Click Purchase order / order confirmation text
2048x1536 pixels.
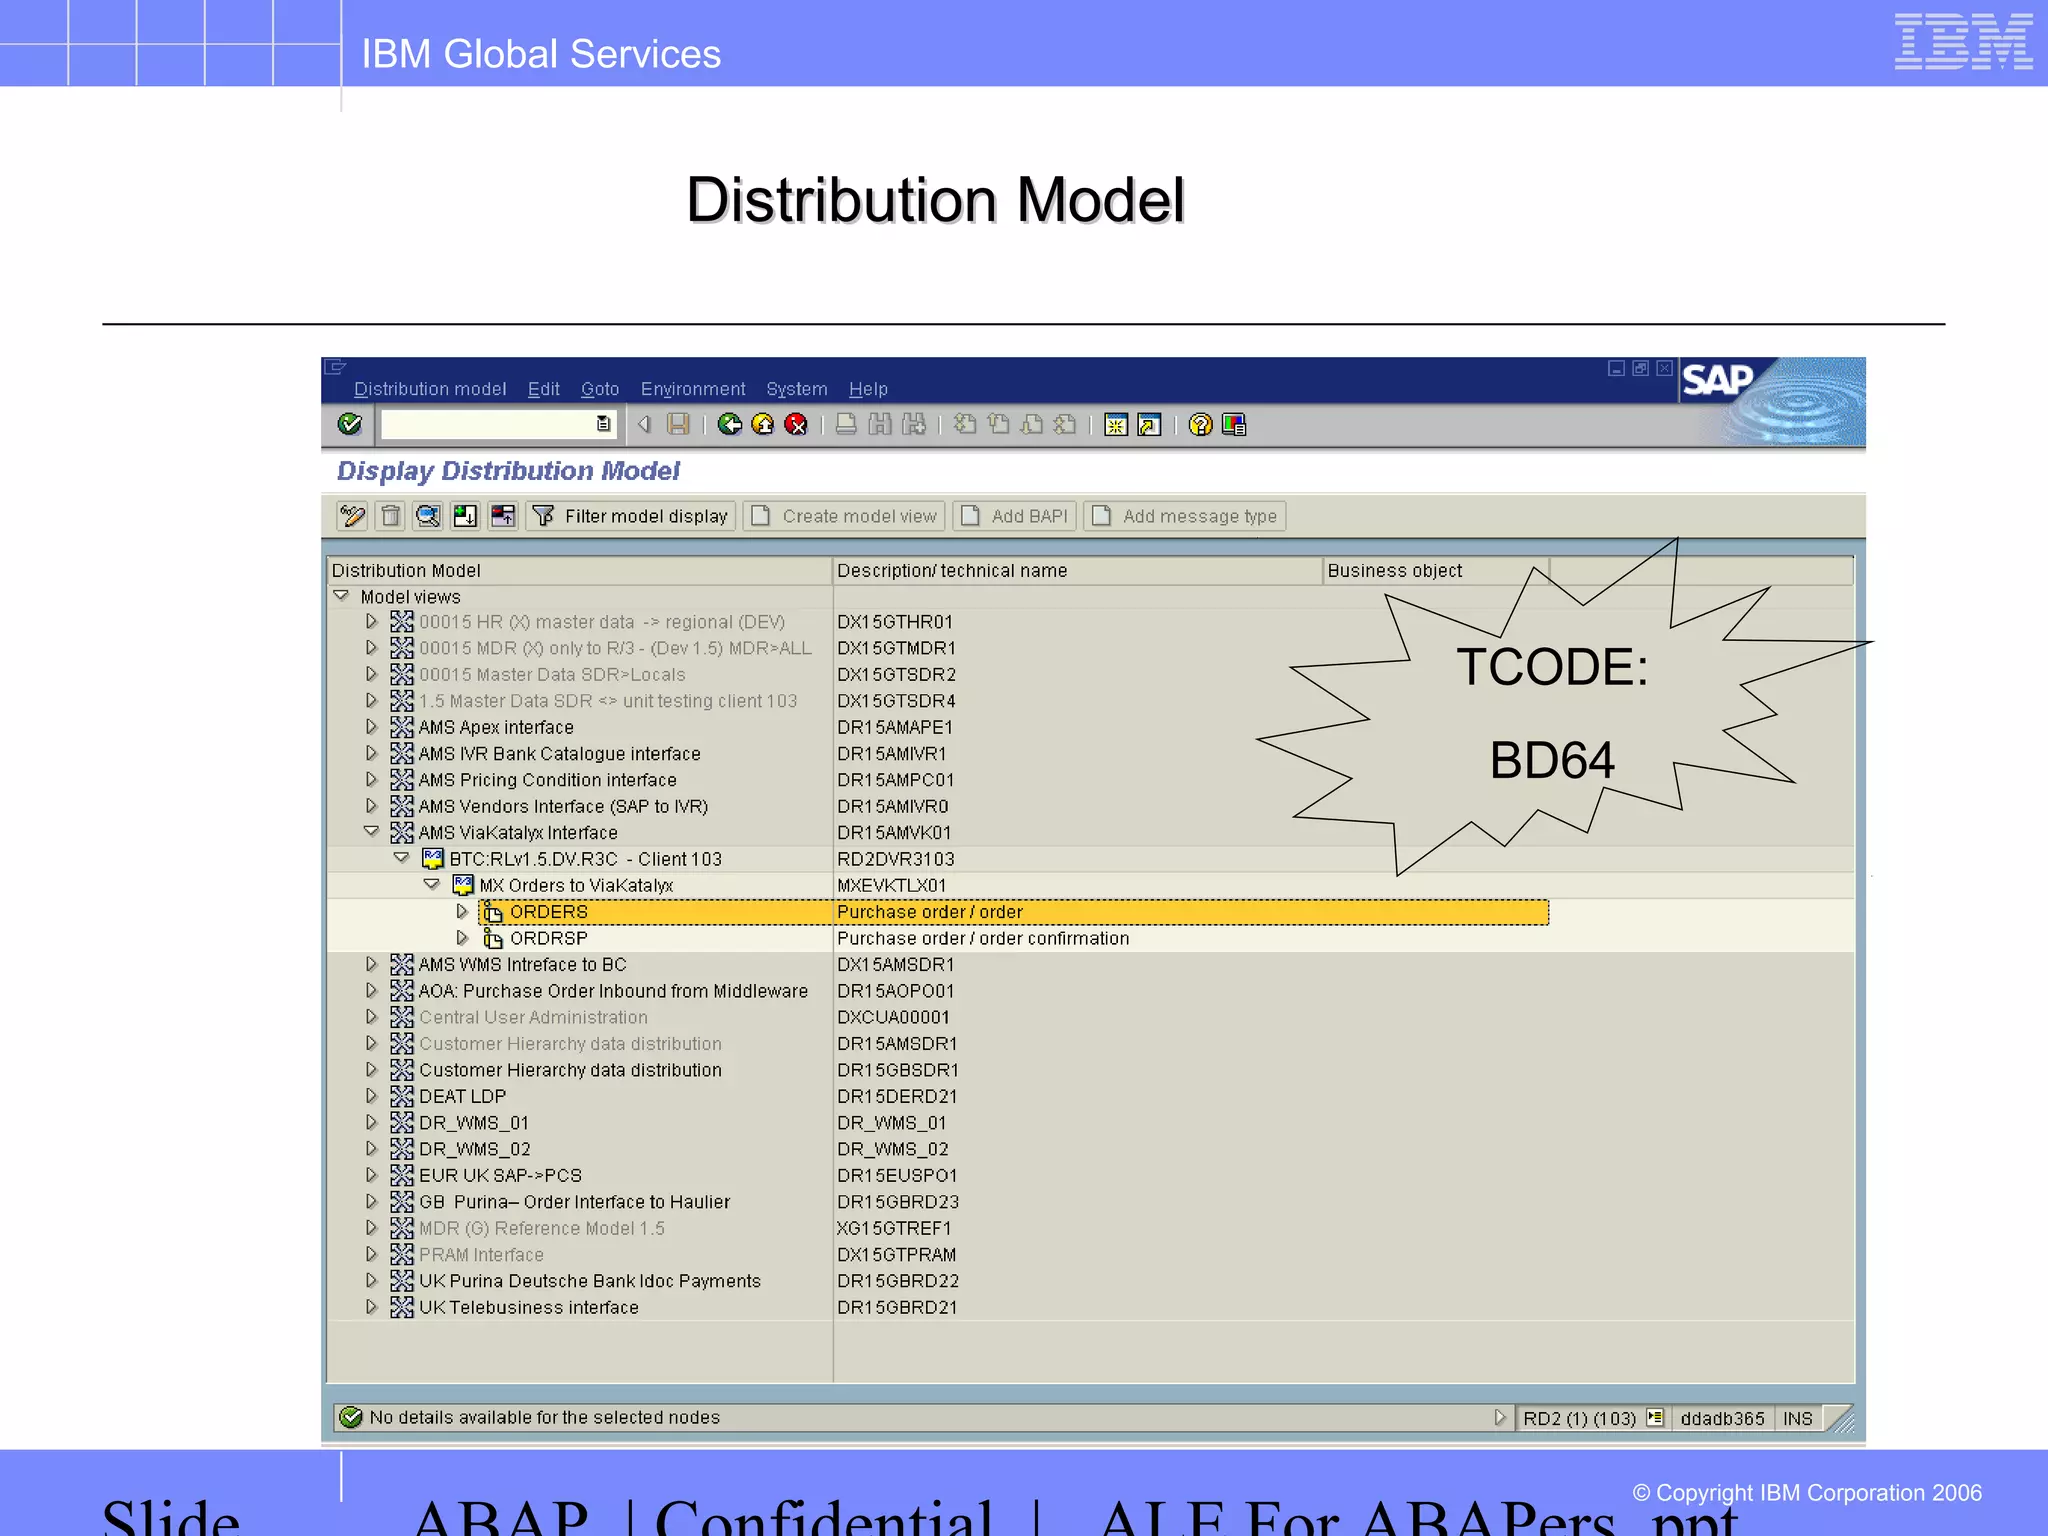click(x=983, y=938)
